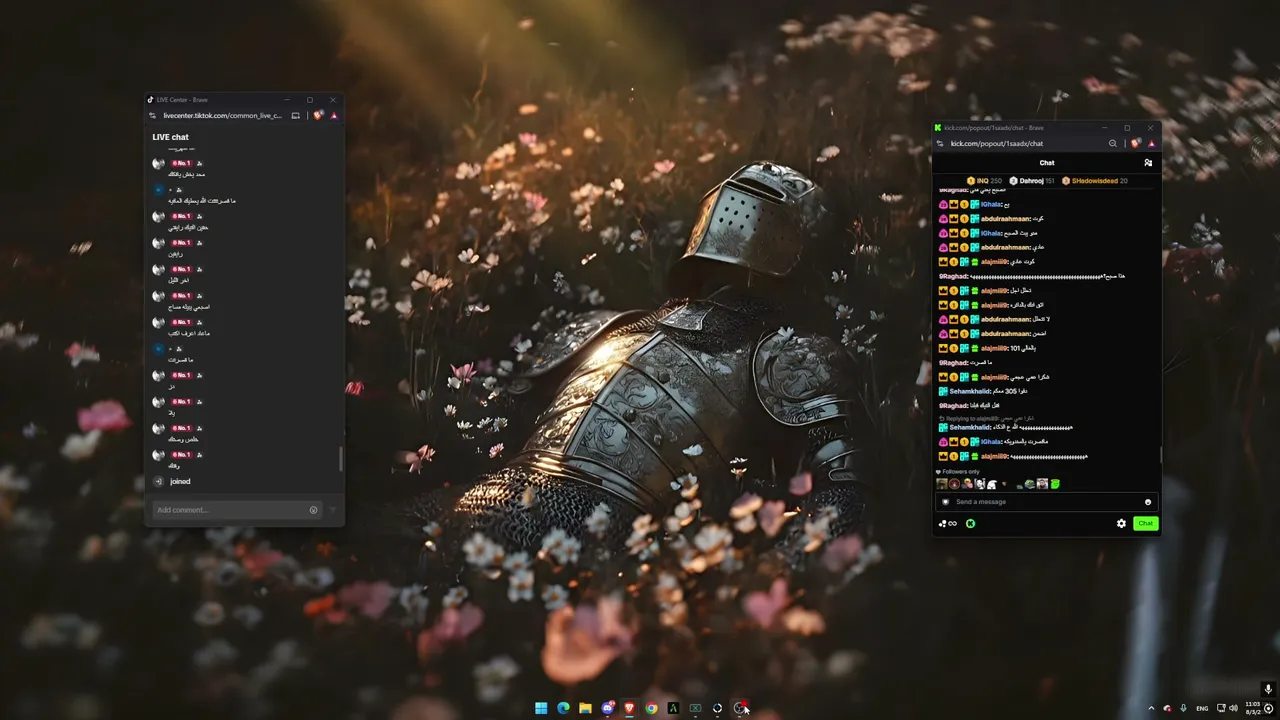The image size is (1280, 720).
Task: Launch Microsoft Edge from the taskbar
Action: 563,708
